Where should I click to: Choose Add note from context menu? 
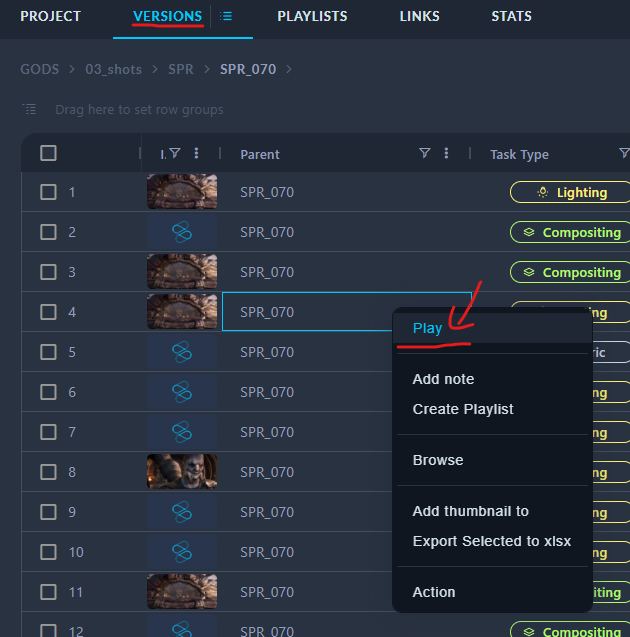pos(492,379)
